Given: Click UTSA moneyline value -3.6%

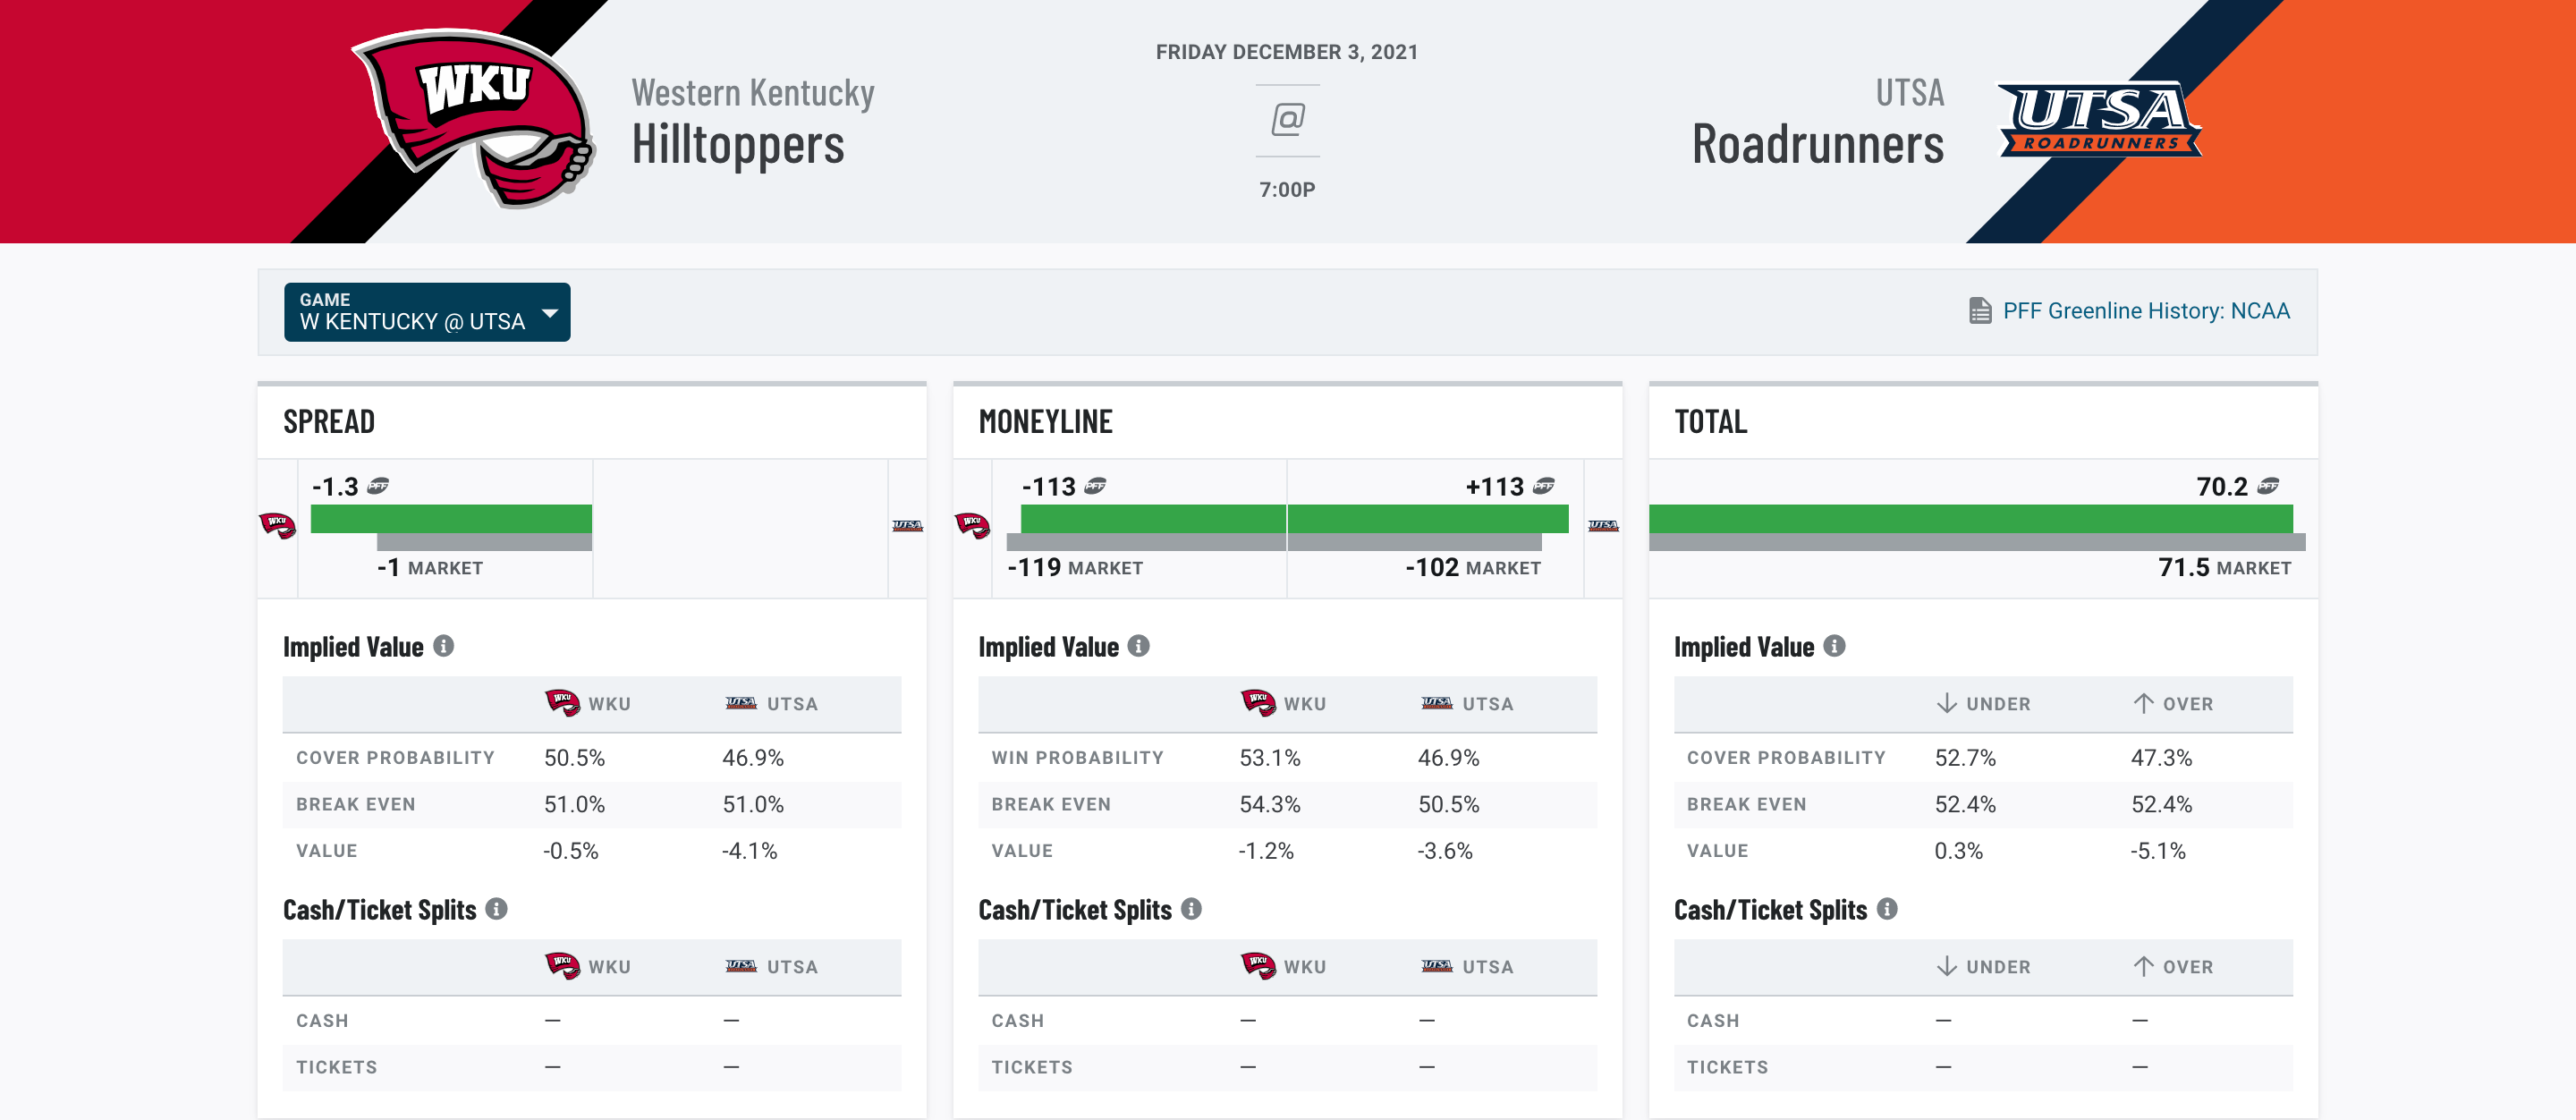Looking at the screenshot, I should pyautogui.click(x=1445, y=850).
